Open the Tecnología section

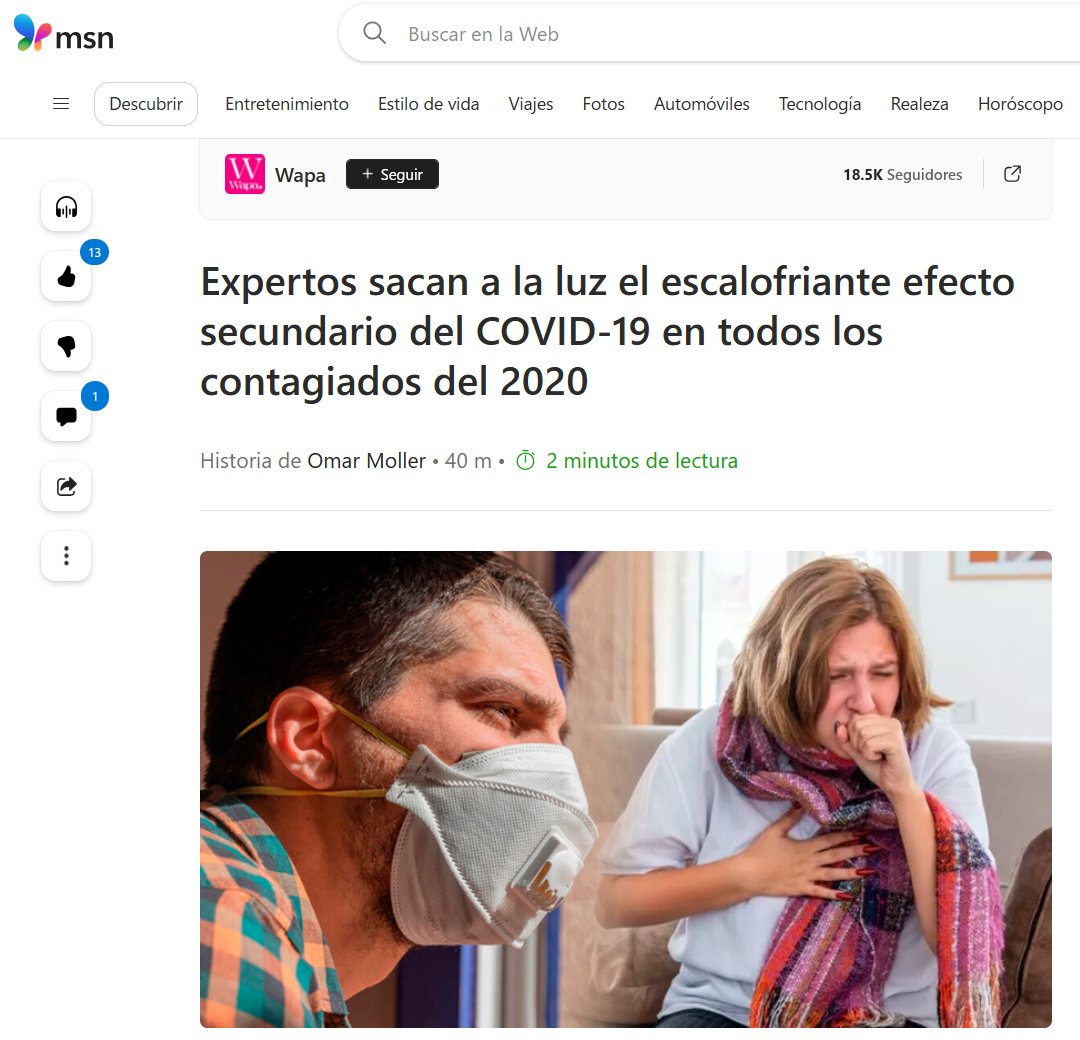tap(820, 104)
